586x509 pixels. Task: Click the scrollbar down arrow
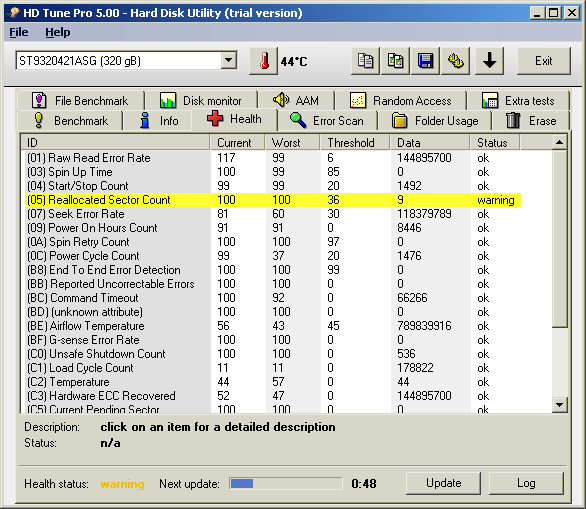559,405
